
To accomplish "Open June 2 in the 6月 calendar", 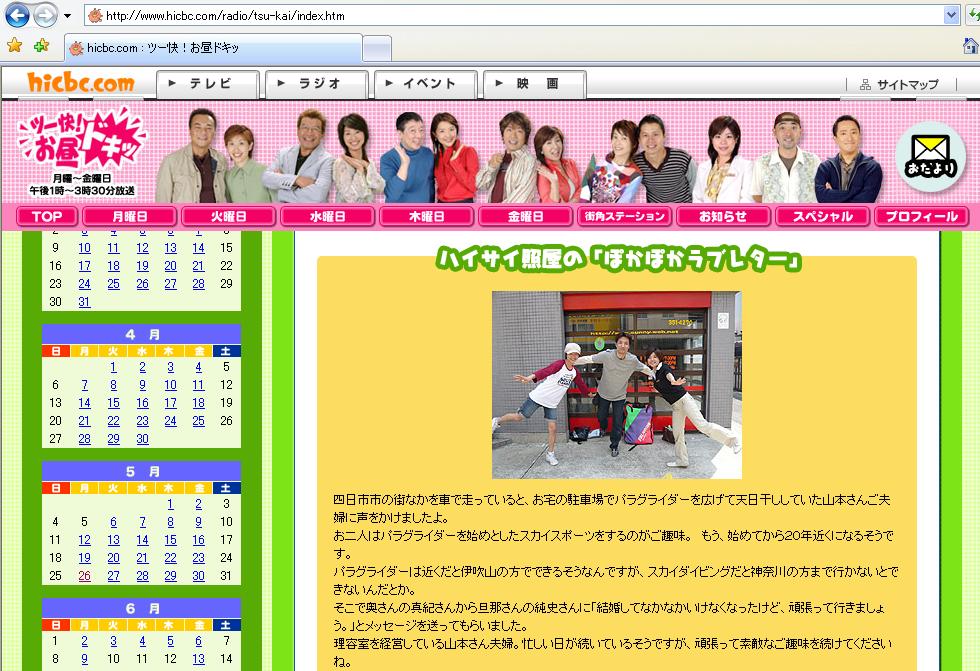I will click(84, 642).
